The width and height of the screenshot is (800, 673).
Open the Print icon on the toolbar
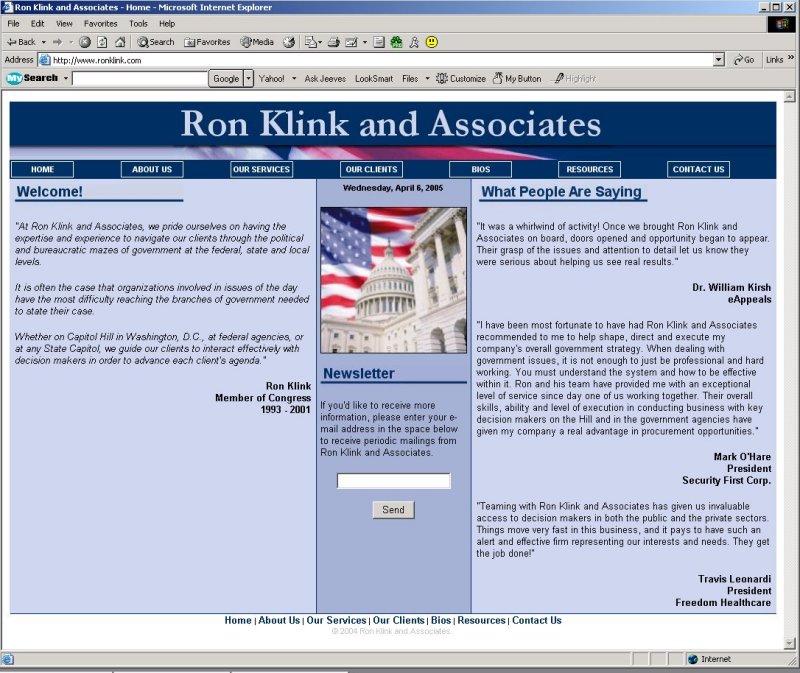[x=333, y=42]
